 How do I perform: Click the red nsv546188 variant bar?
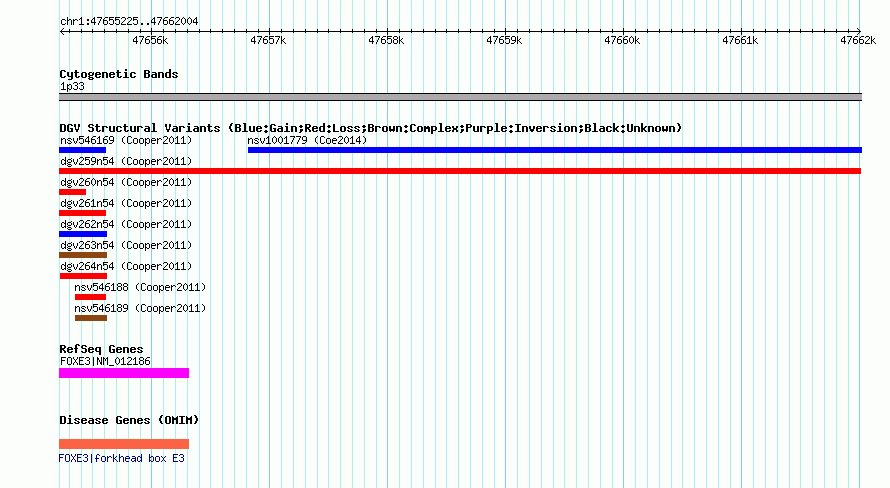click(x=90, y=297)
